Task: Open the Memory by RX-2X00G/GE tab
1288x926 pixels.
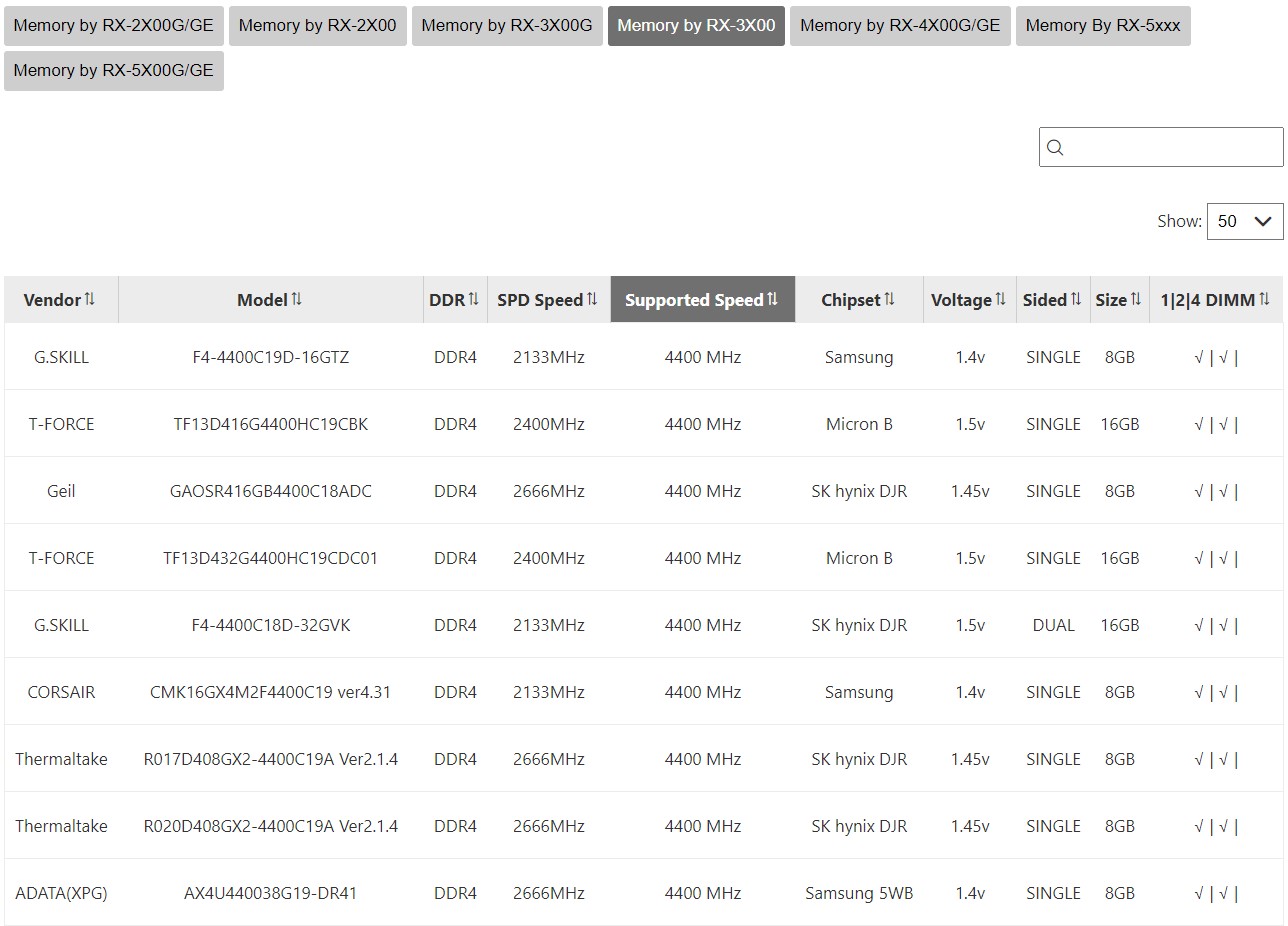Action: click(114, 26)
